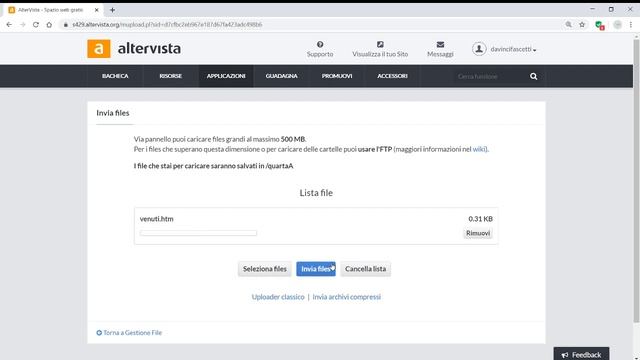The height and width of the screenshot is (360, 640).
Task: Open PROMUOVI menu item
Action: click(x=337, y=76)
